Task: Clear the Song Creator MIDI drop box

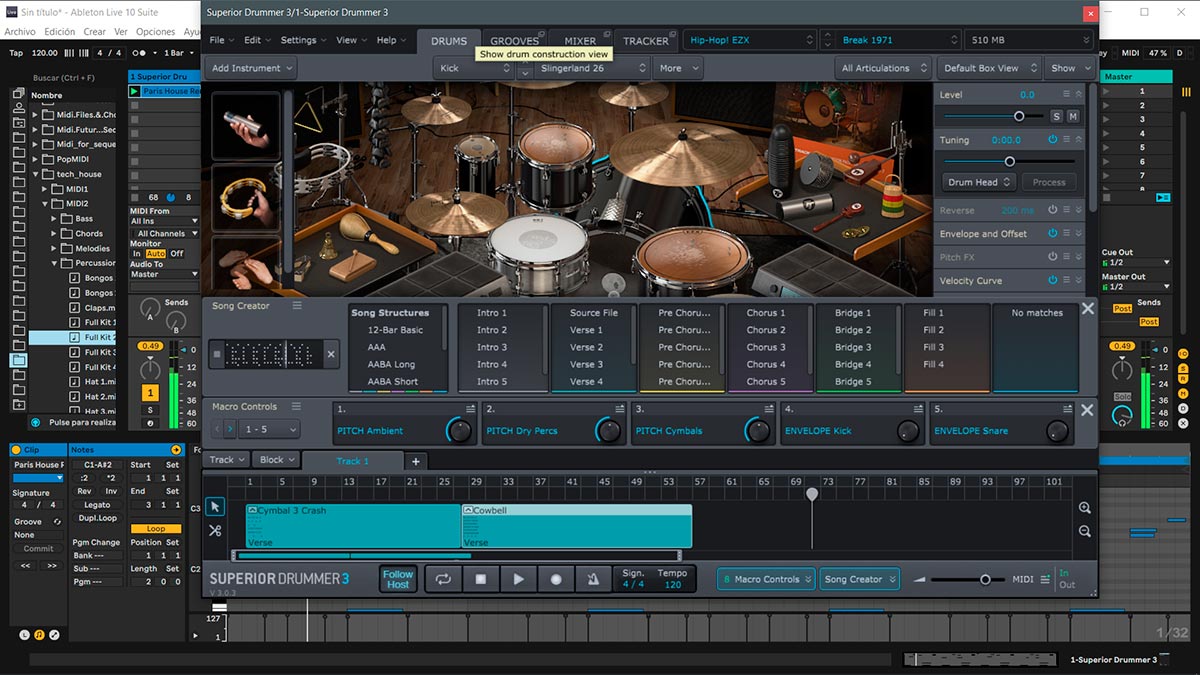Action: [332, 354]
